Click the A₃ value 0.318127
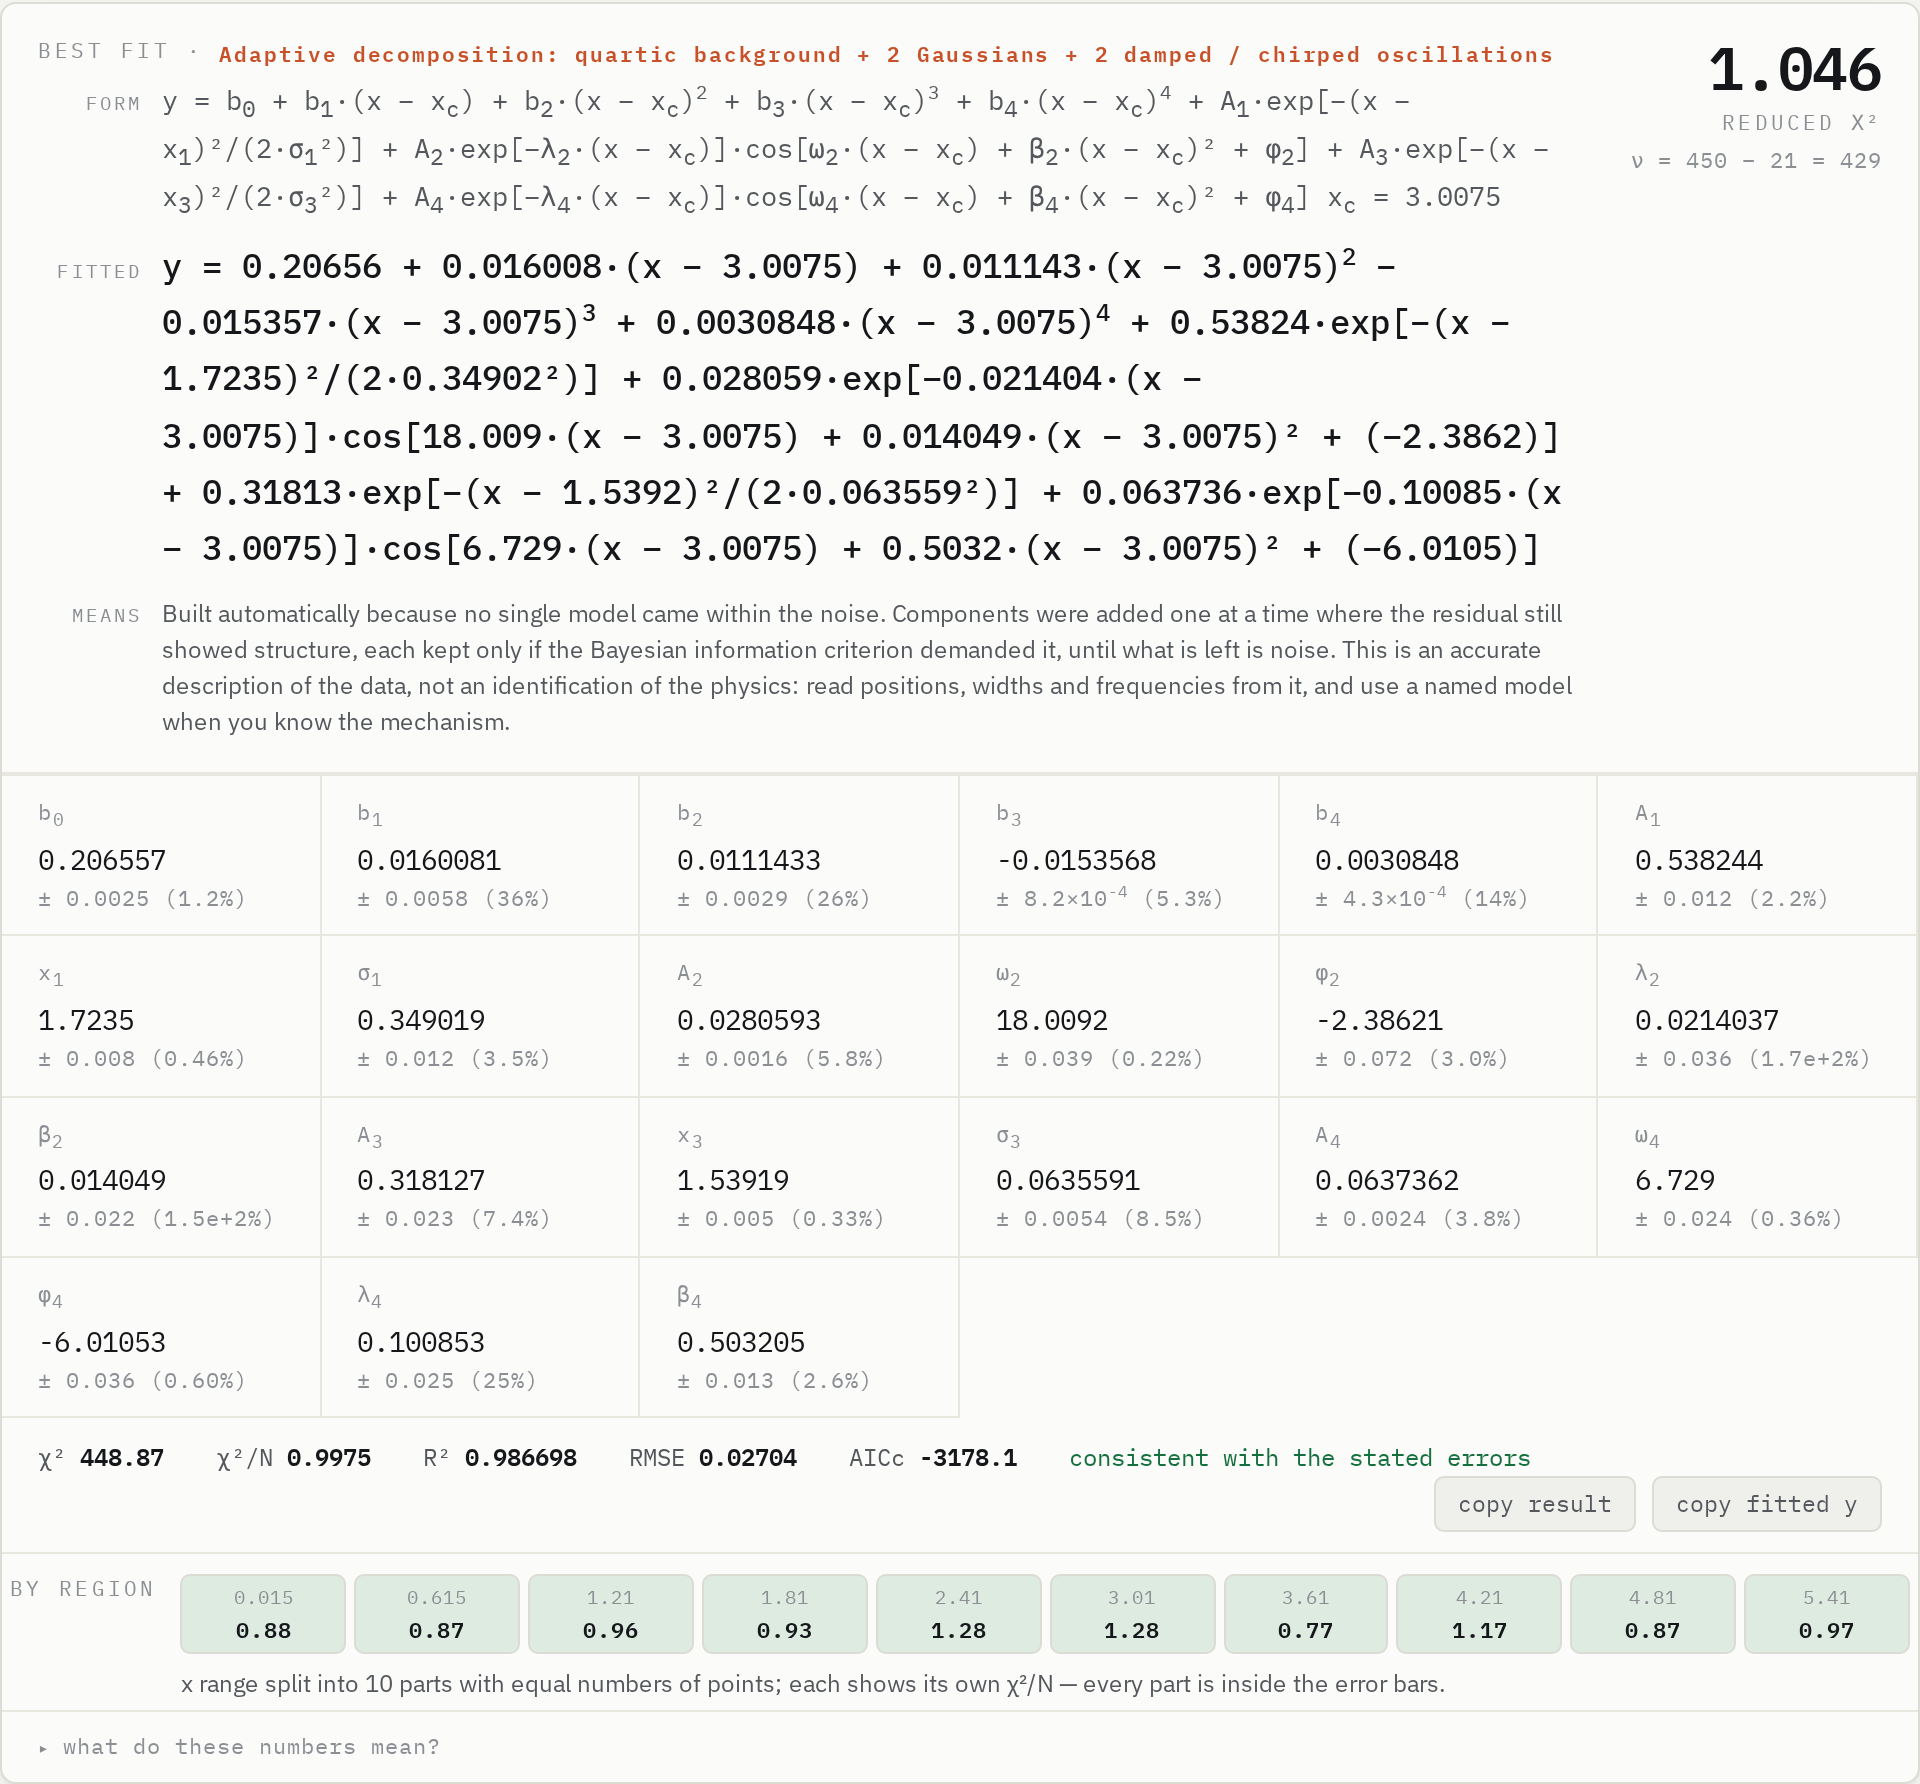1920x1784 pixels. coord(421,1181)
